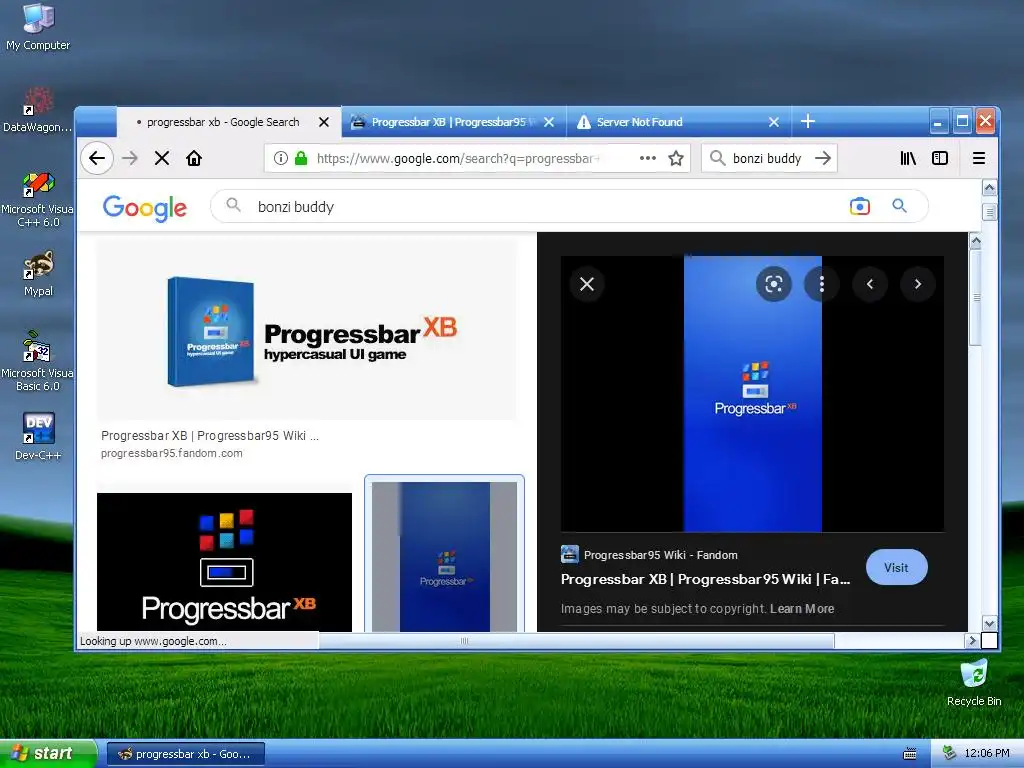Click the horizontal scrollbar right arrow
The height and width of the screenshot is (768, 1024).
972,641
